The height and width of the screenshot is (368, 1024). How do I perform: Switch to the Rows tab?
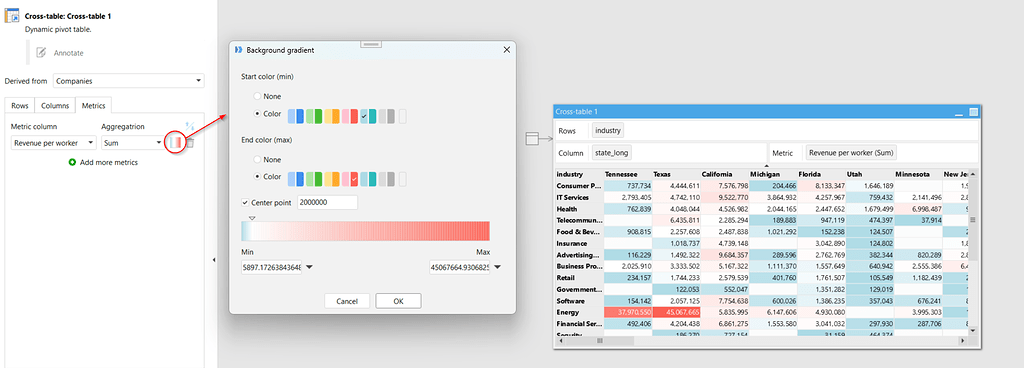tap(20, 105)
